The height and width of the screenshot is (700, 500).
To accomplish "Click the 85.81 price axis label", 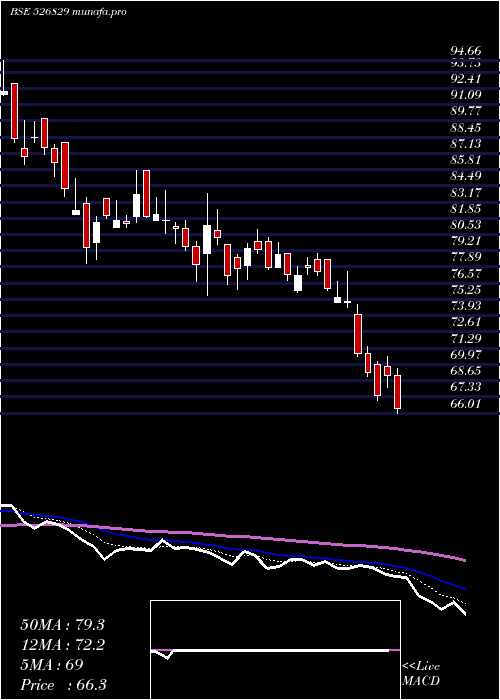I will pos(466,160).
